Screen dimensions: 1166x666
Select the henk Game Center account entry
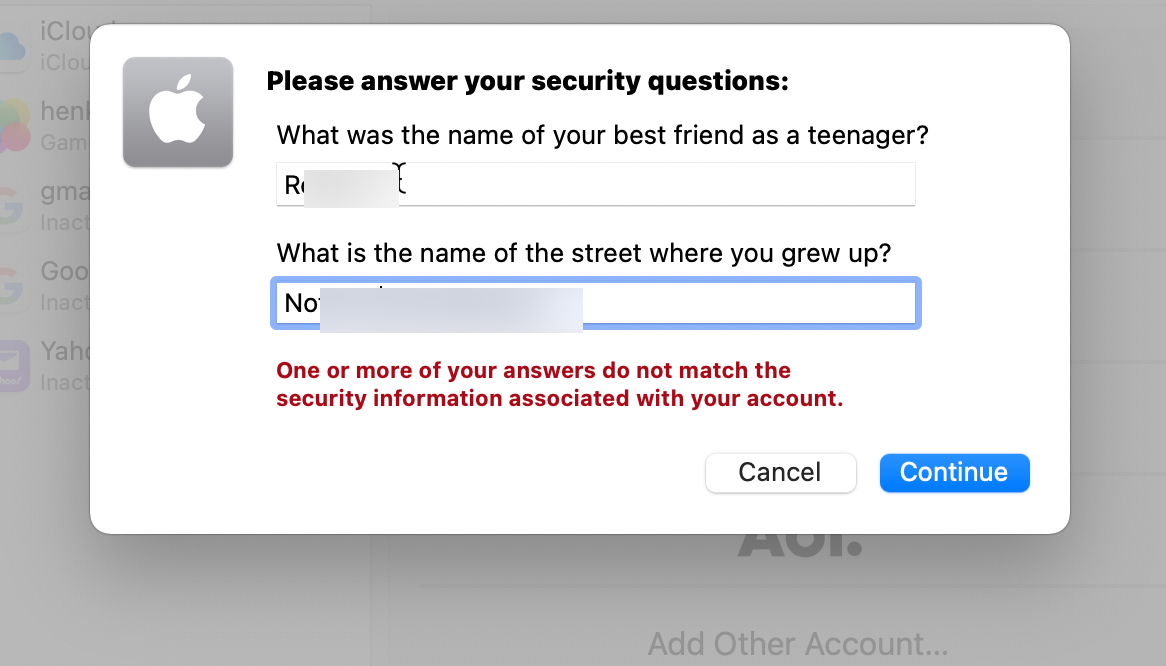(x=45, y=126)
